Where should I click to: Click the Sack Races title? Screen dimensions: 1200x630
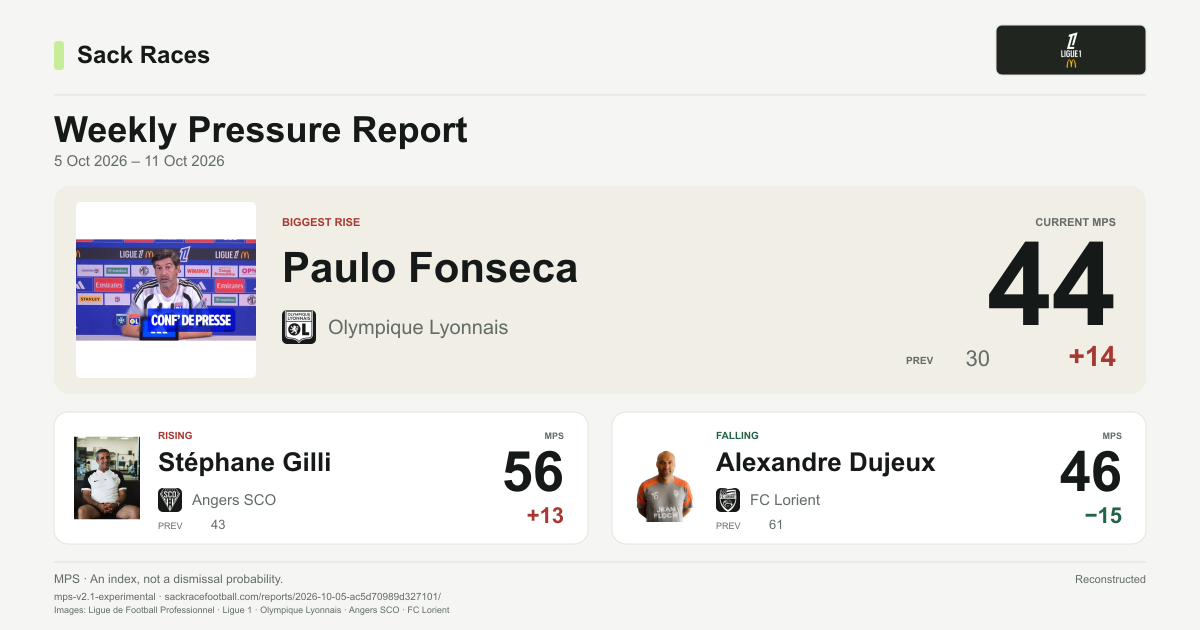pos(143,55)
